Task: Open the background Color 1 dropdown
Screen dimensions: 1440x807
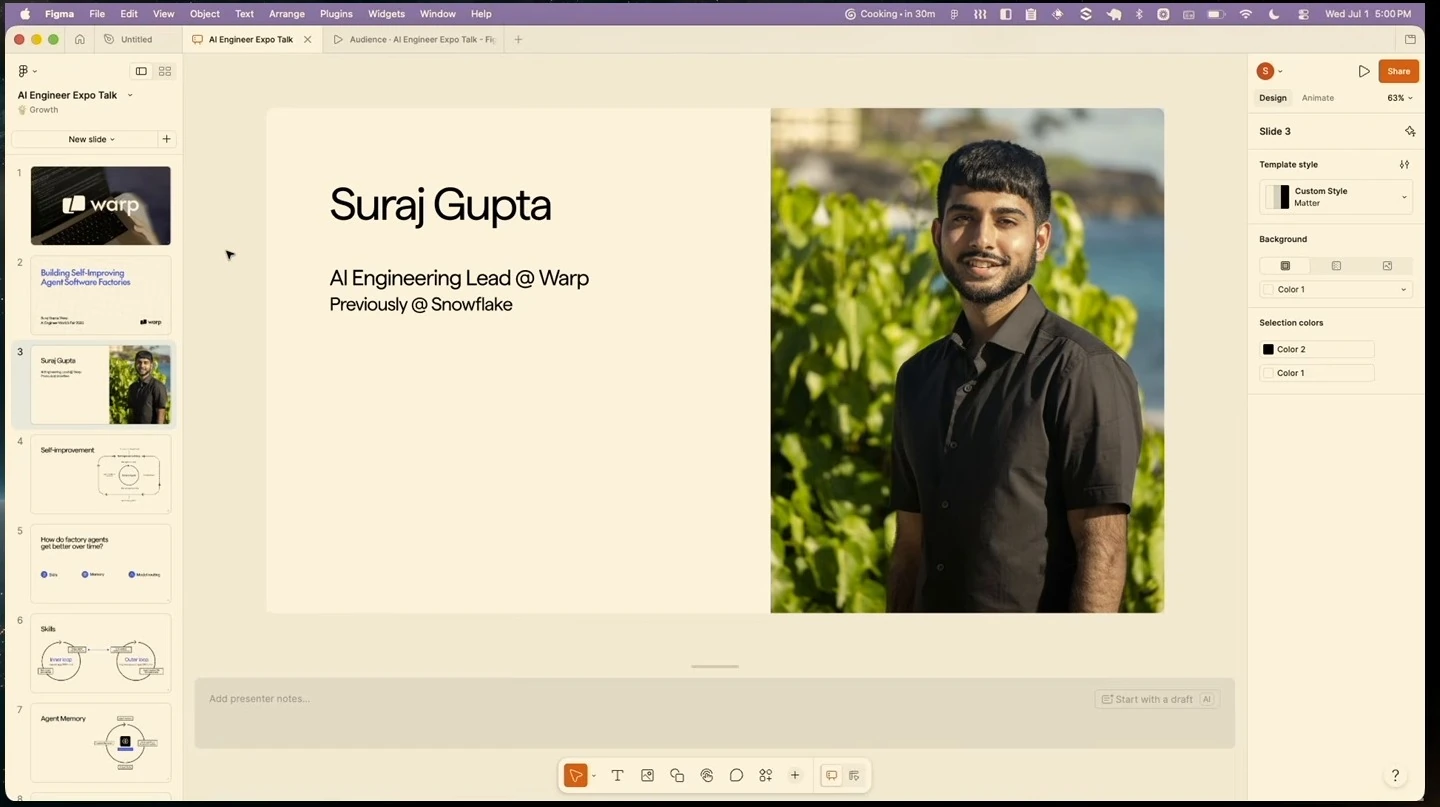Action: point(1336,289)
